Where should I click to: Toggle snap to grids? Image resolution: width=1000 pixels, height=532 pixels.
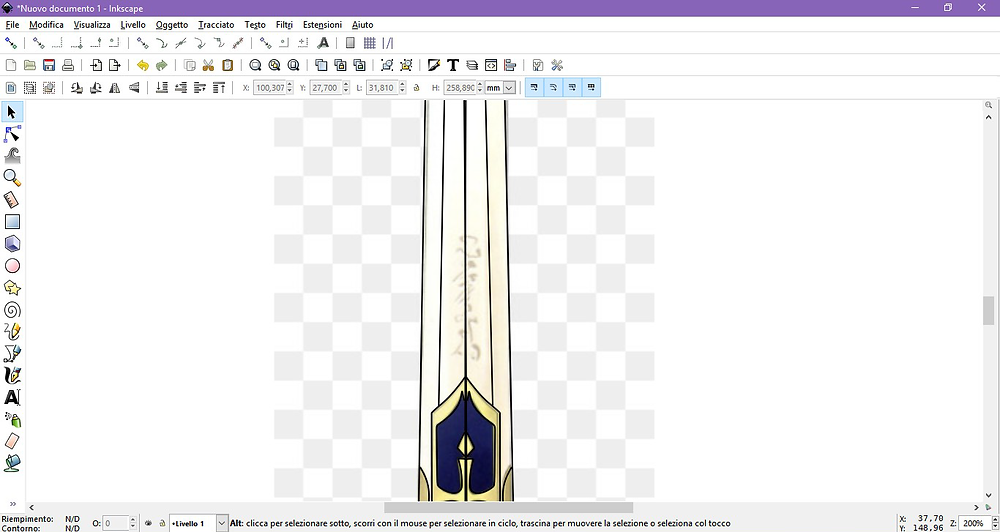(x=369, y=43)
